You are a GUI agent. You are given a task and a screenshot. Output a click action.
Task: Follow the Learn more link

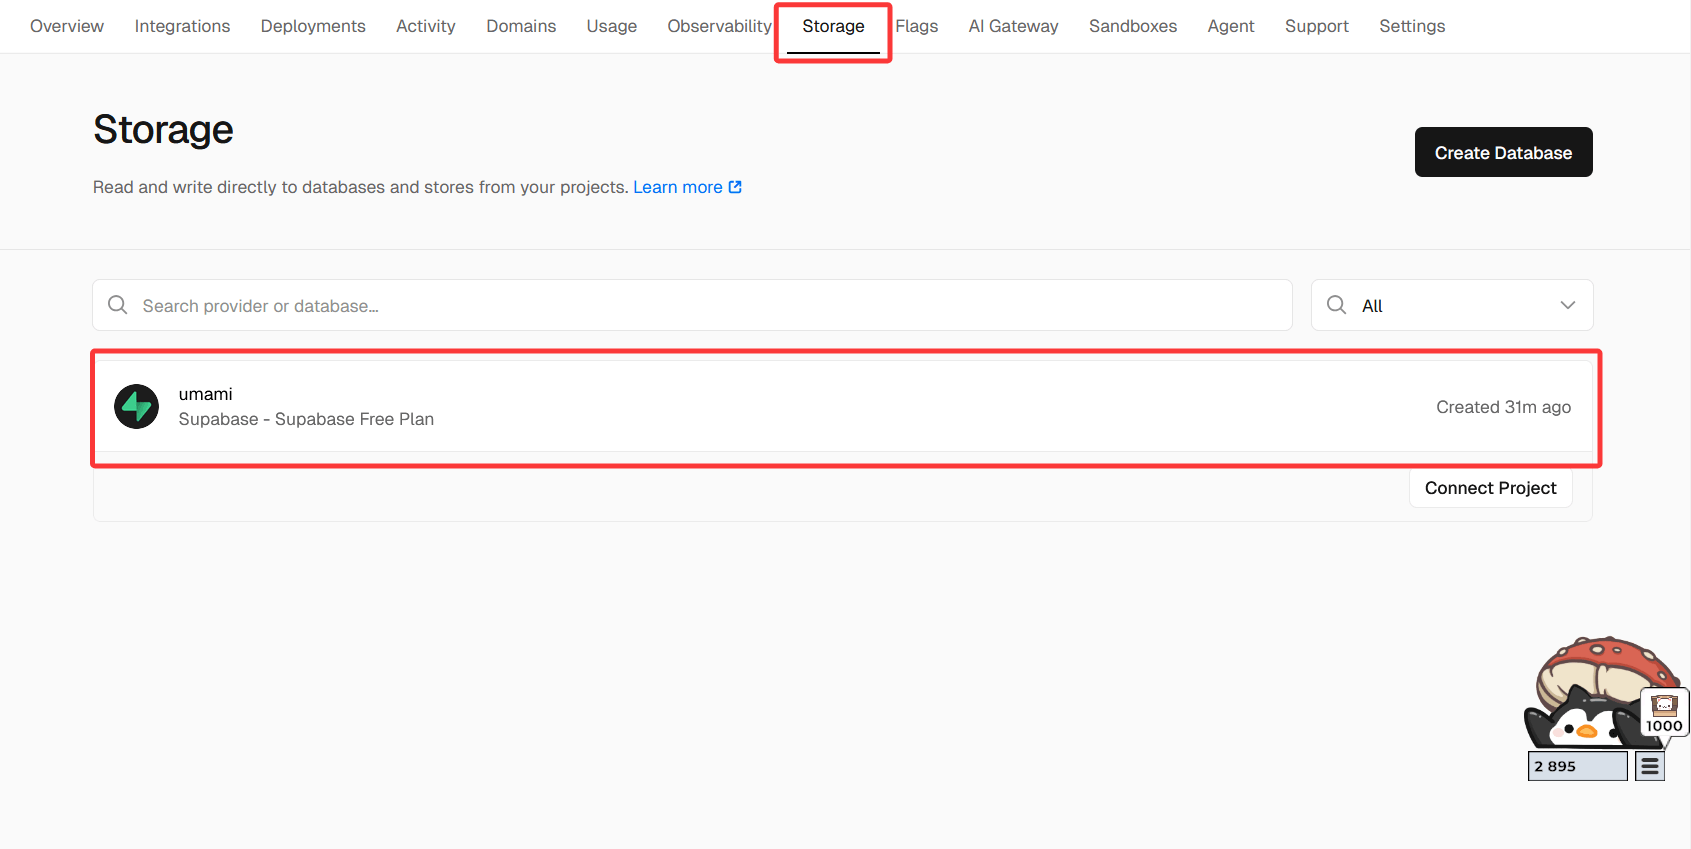click(x=677, y=187)
